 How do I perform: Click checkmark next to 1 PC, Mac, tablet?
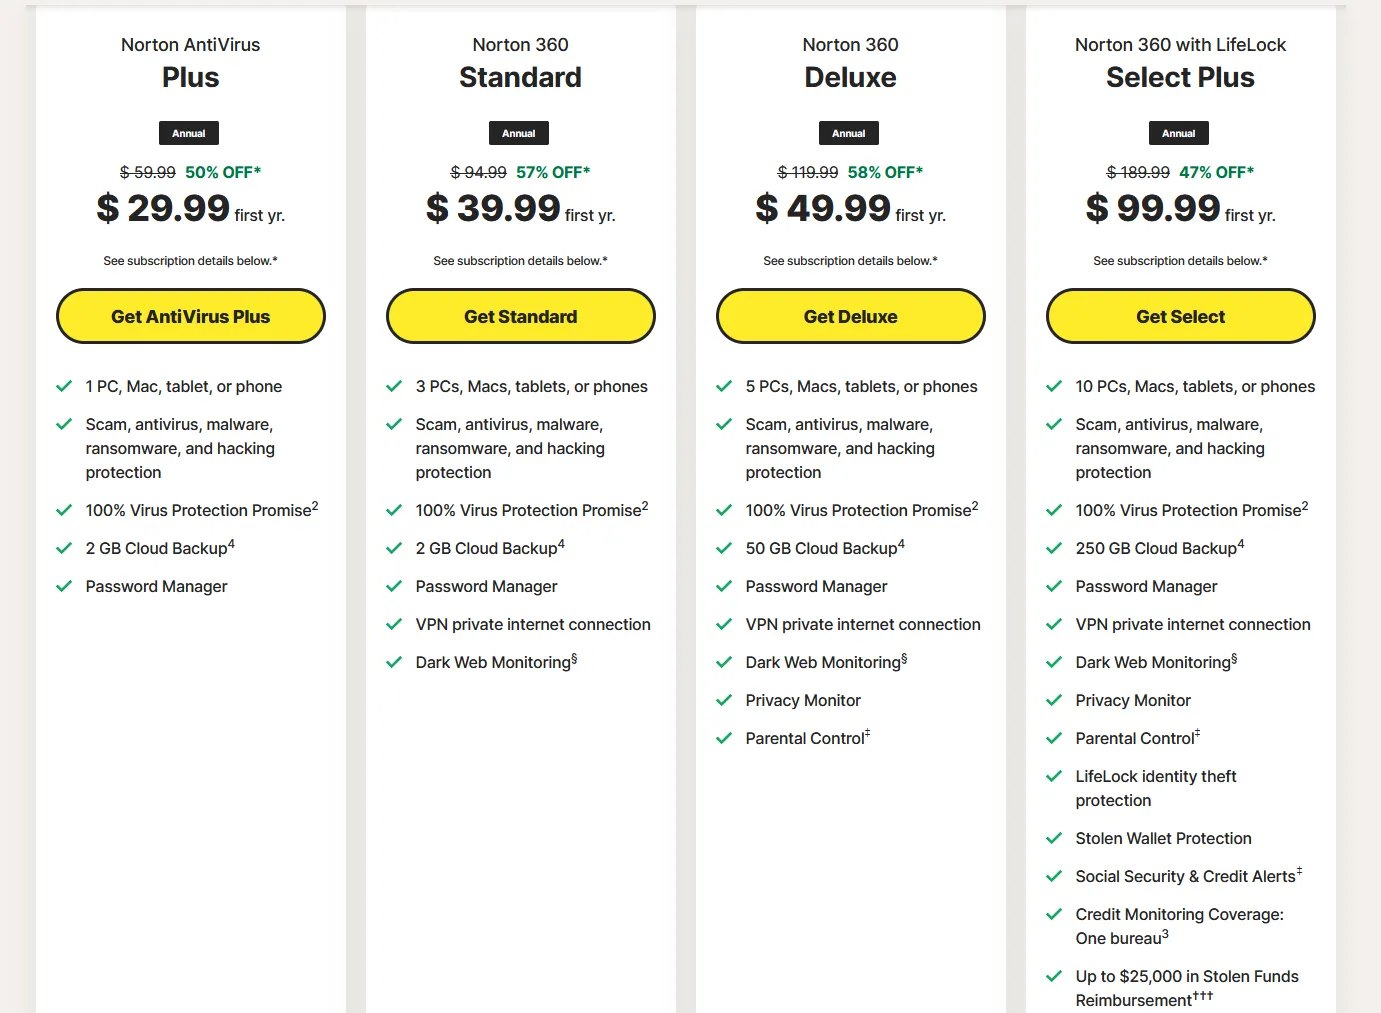click(x=64, y=386)
